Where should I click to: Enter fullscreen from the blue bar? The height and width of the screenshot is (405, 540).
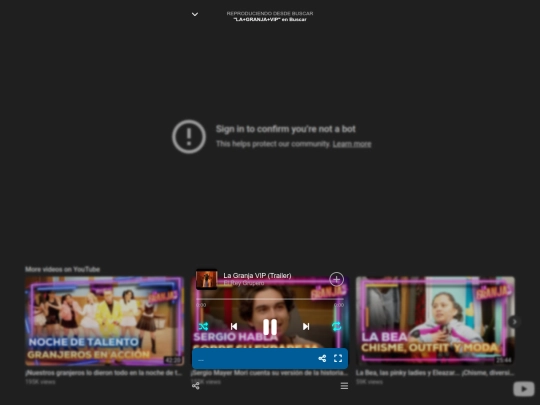pyautogui.click(x=338, y=359)
